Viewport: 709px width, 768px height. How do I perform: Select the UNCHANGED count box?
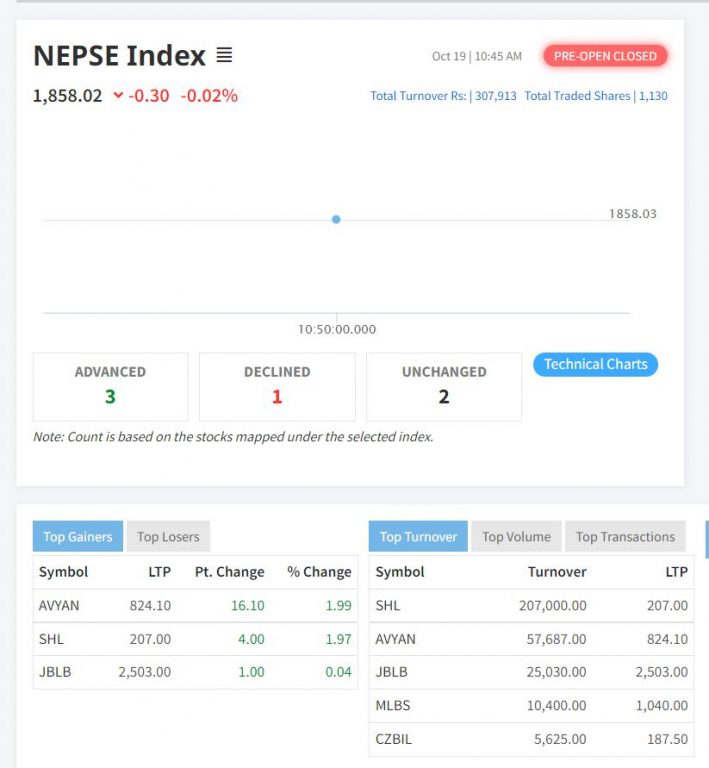tap(444, 386)
